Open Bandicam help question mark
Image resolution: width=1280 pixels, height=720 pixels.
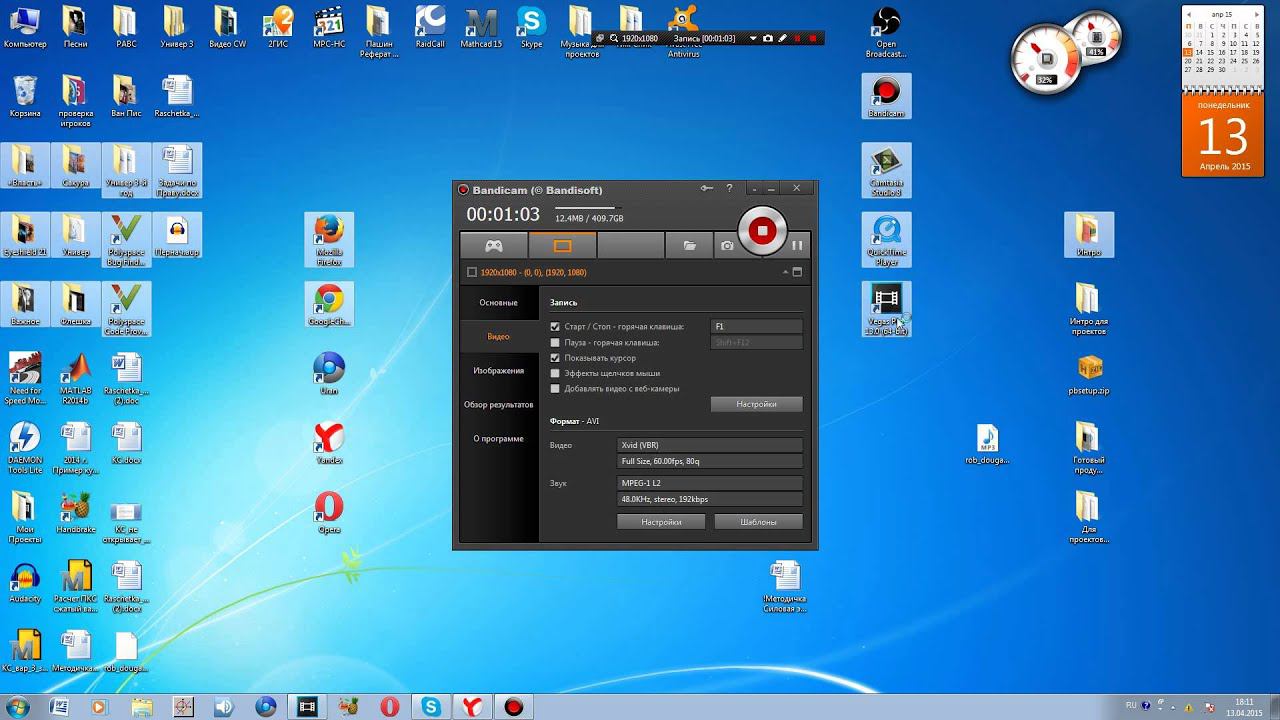tap(729, 188)
